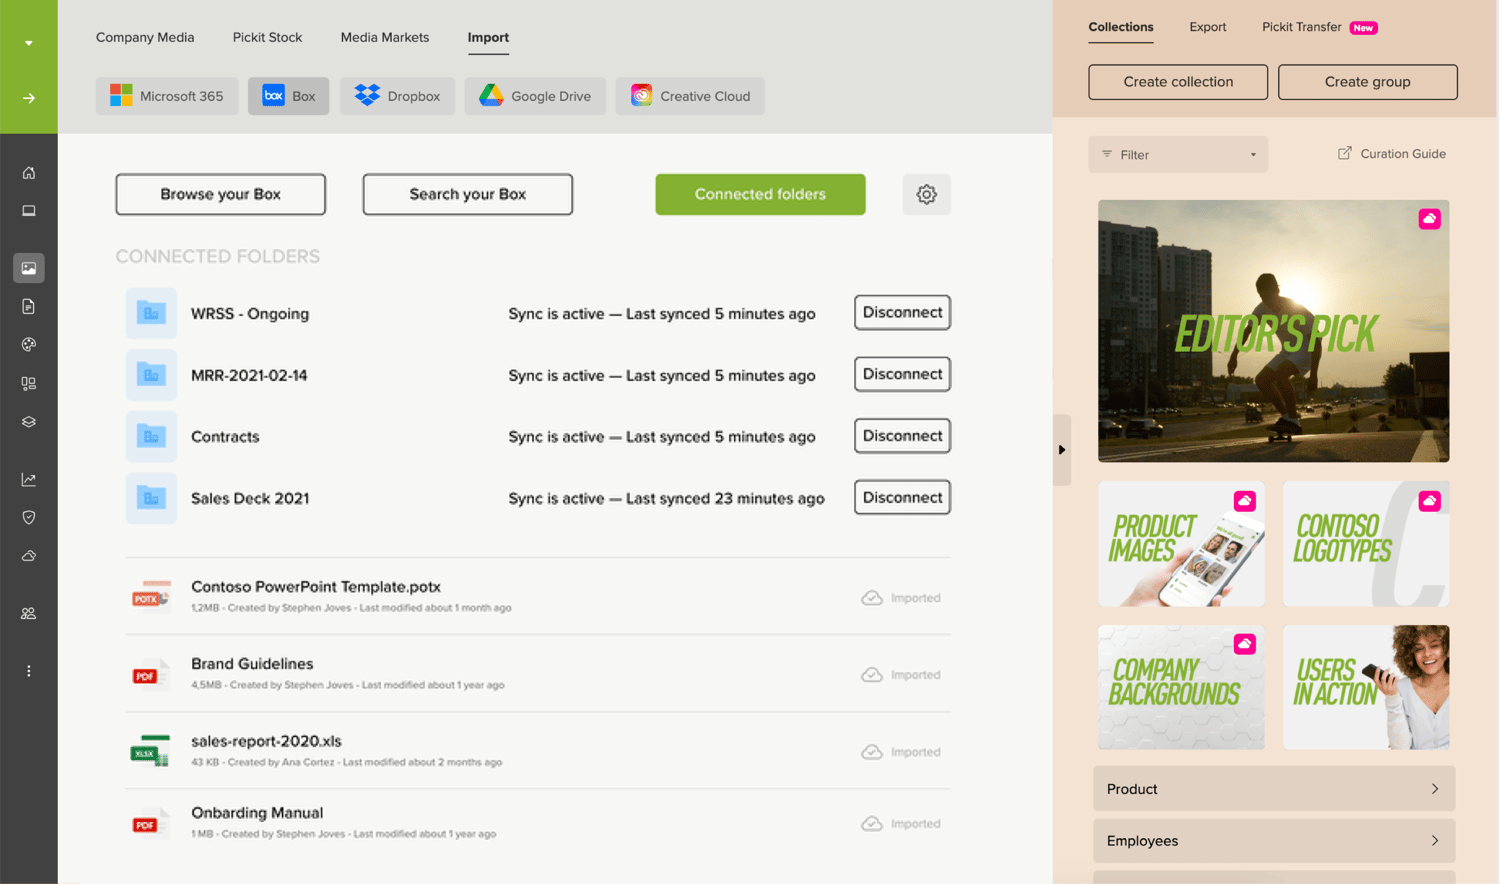1500x884 pixels.
Task: Click the shield icon in sidebar
Action: coord(28,518)
